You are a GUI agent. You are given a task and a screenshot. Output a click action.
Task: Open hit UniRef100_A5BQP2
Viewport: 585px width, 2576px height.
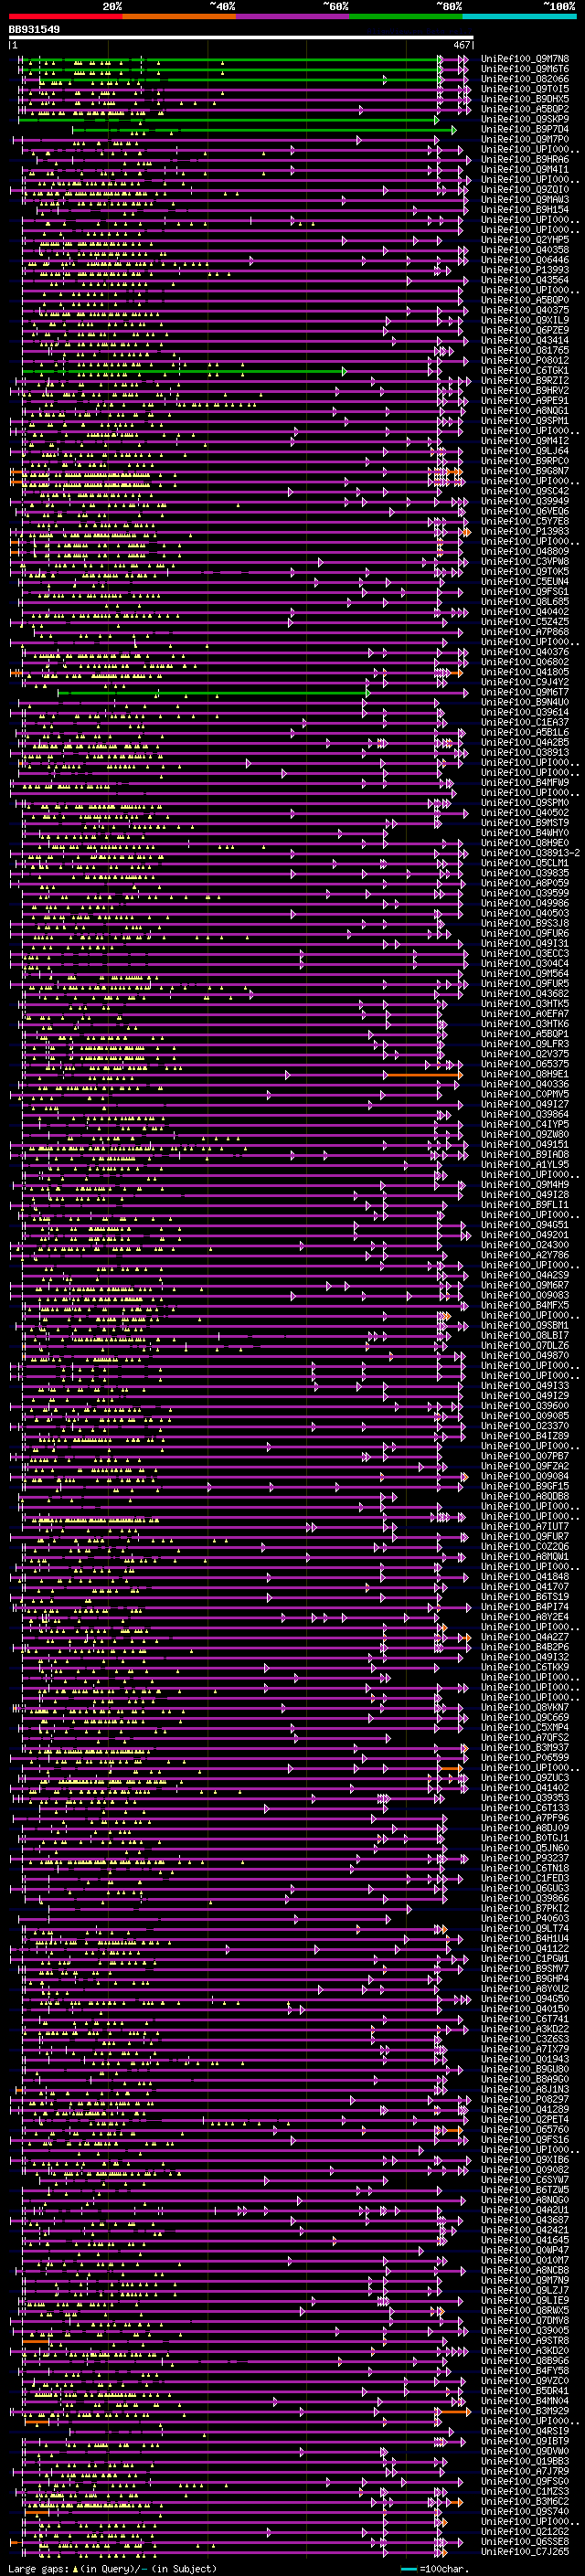coord(525,109)
